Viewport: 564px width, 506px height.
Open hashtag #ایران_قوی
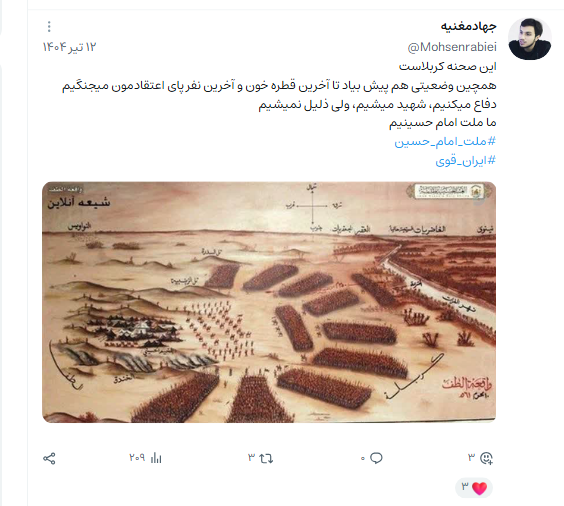(x=466, y=160)
